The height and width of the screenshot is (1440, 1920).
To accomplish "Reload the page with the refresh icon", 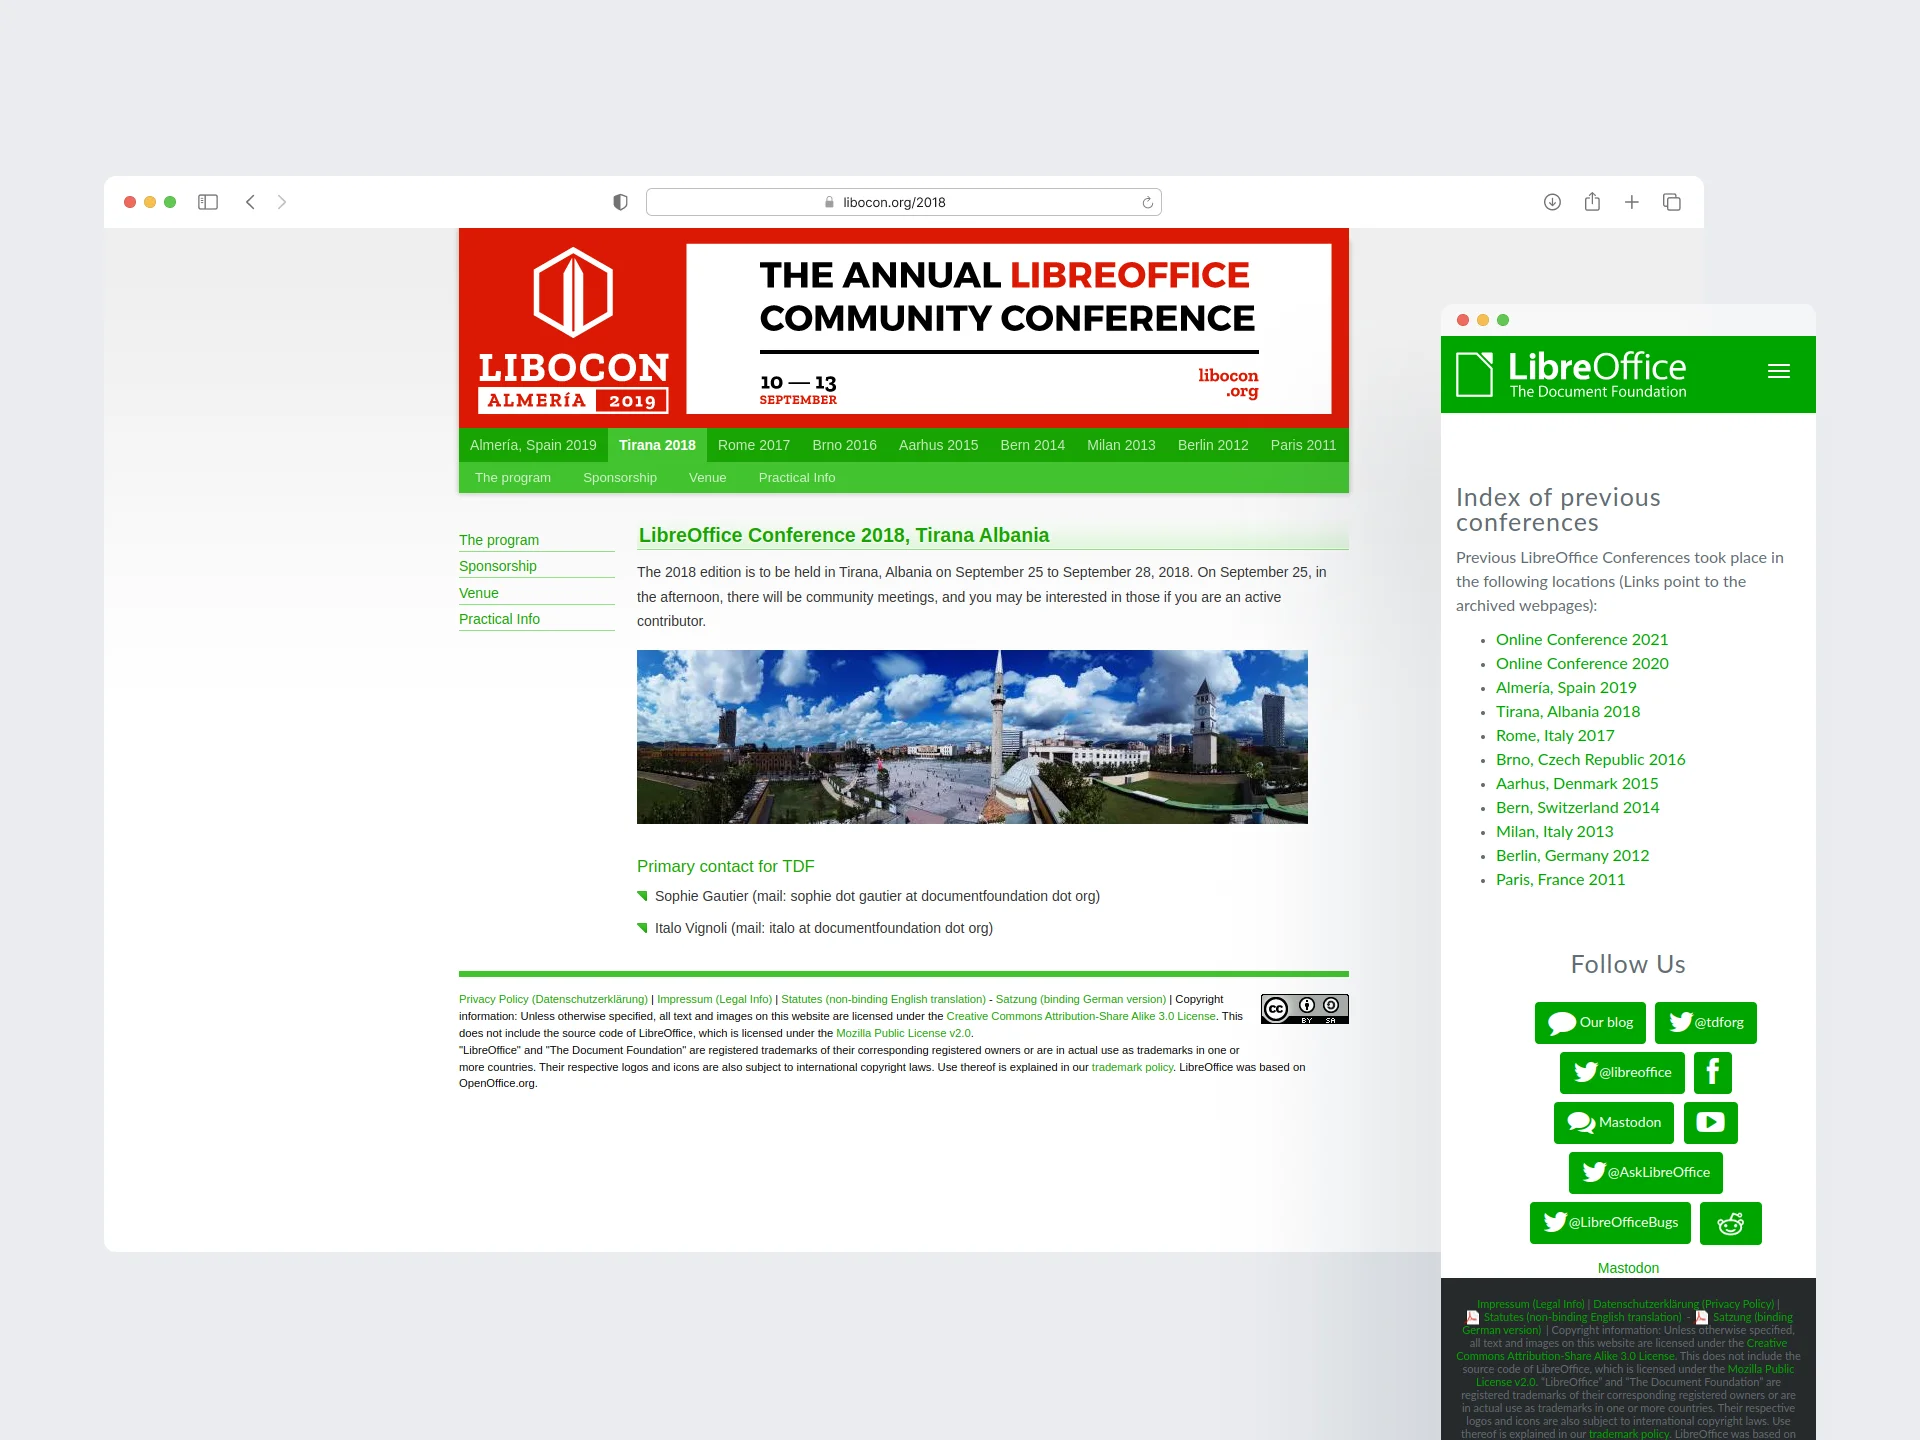I will 1147,202.
